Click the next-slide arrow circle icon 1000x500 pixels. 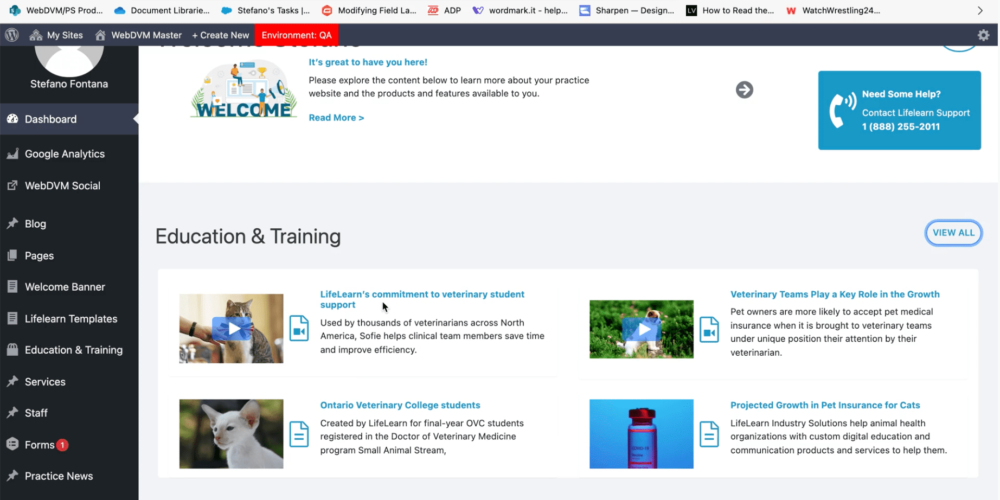pyautogui.click(x=744, y=90)
